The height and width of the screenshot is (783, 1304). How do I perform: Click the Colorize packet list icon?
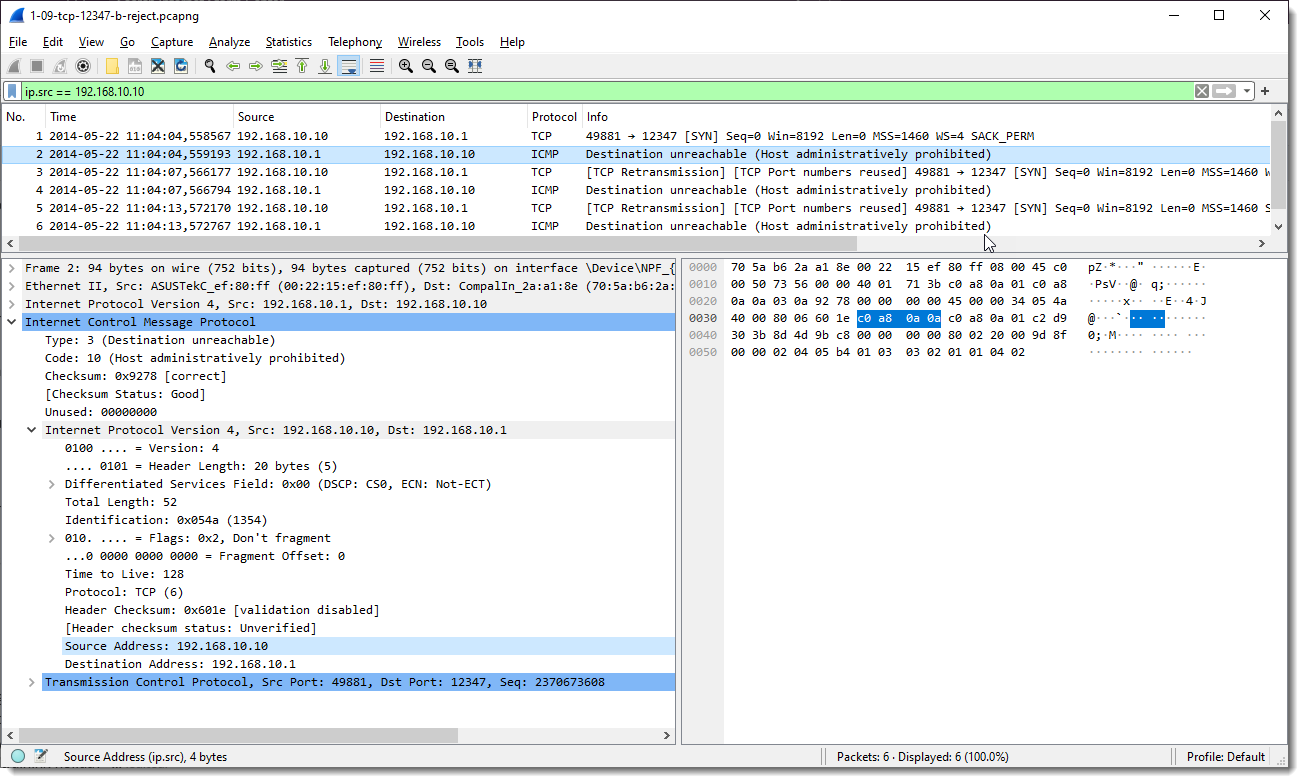coord(377,66)
